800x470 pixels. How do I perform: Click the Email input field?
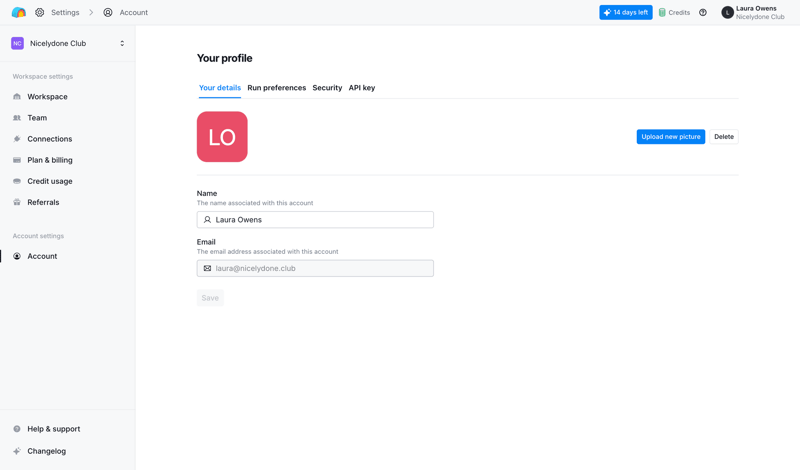coord(315,268)
